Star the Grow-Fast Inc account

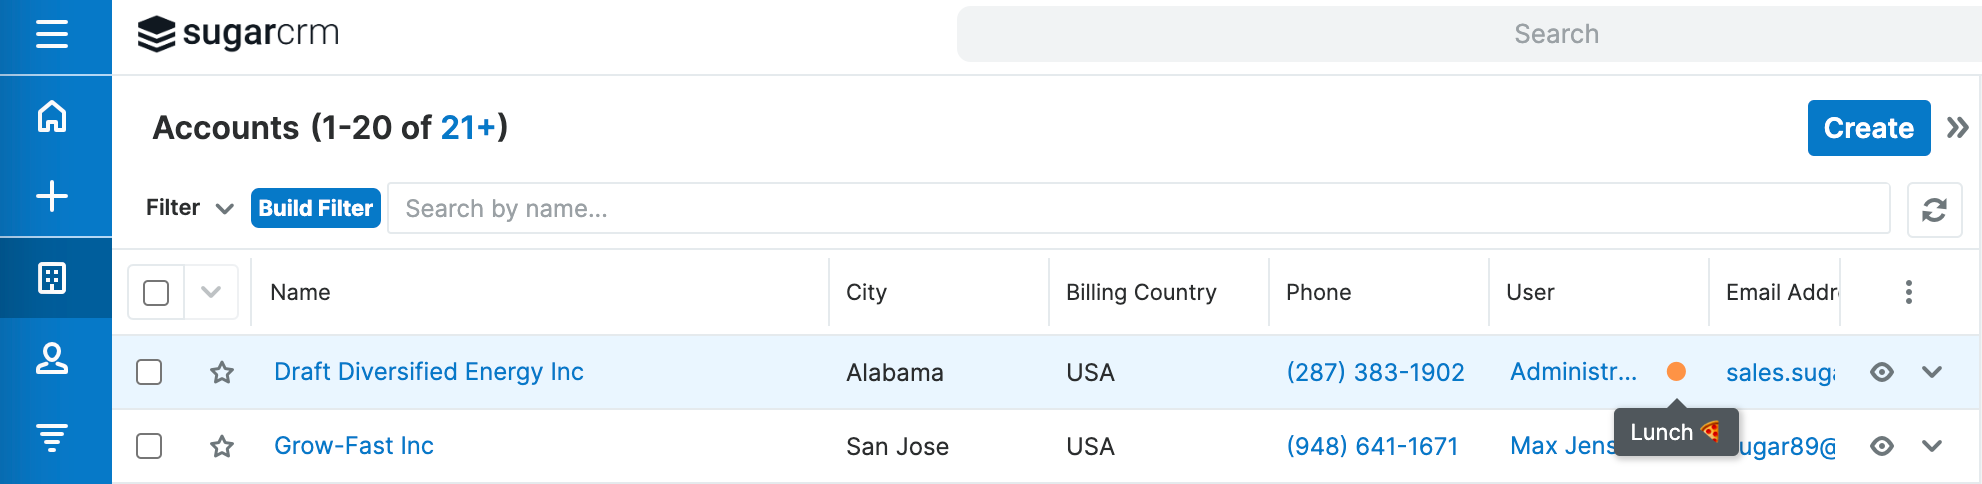(x=222, y=446)
